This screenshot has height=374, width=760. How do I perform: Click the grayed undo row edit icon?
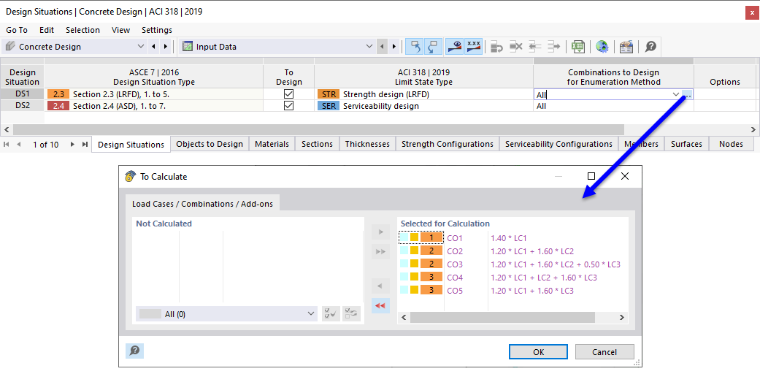[497, 47]
